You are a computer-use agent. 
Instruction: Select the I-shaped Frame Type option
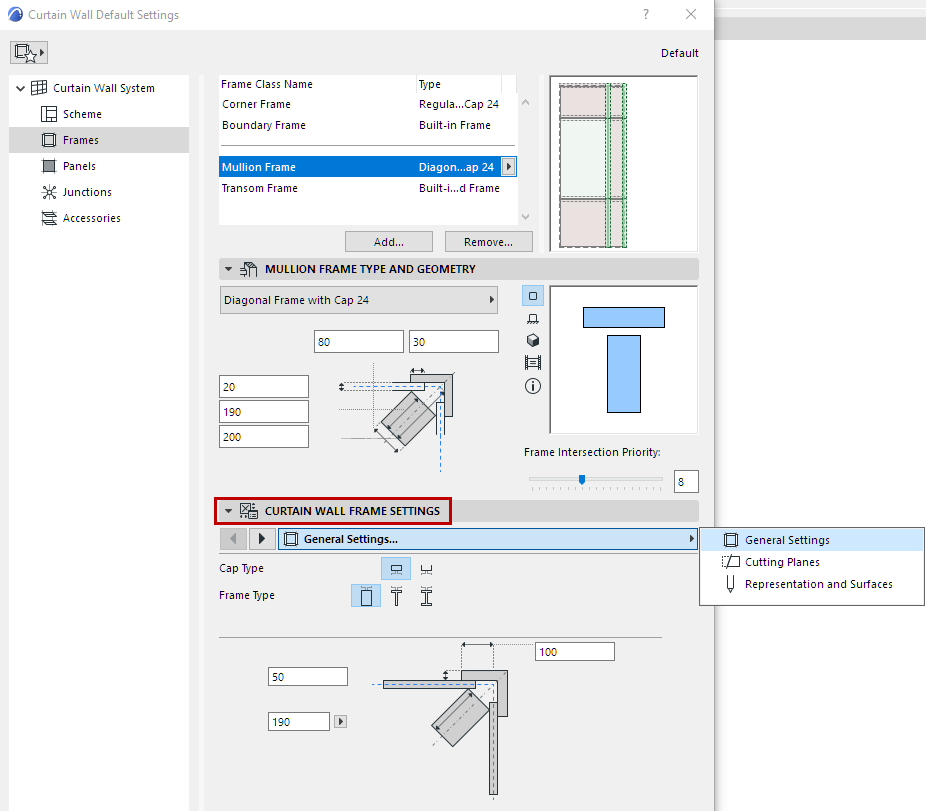click(426, 596)
